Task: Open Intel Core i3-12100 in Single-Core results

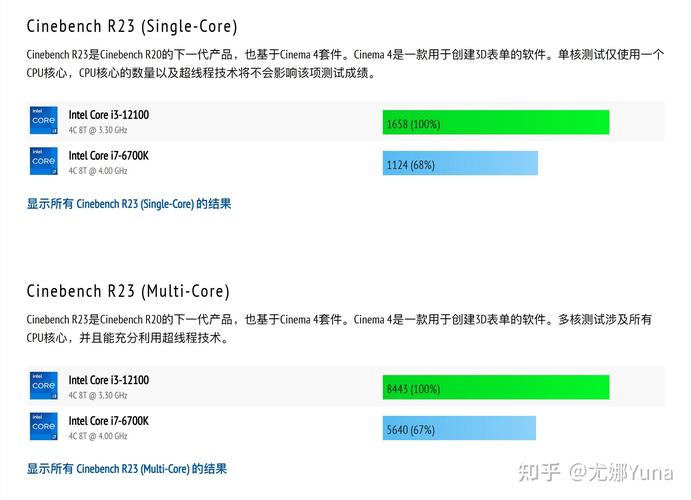Action: pyautogui.click(x=108, y=115)
